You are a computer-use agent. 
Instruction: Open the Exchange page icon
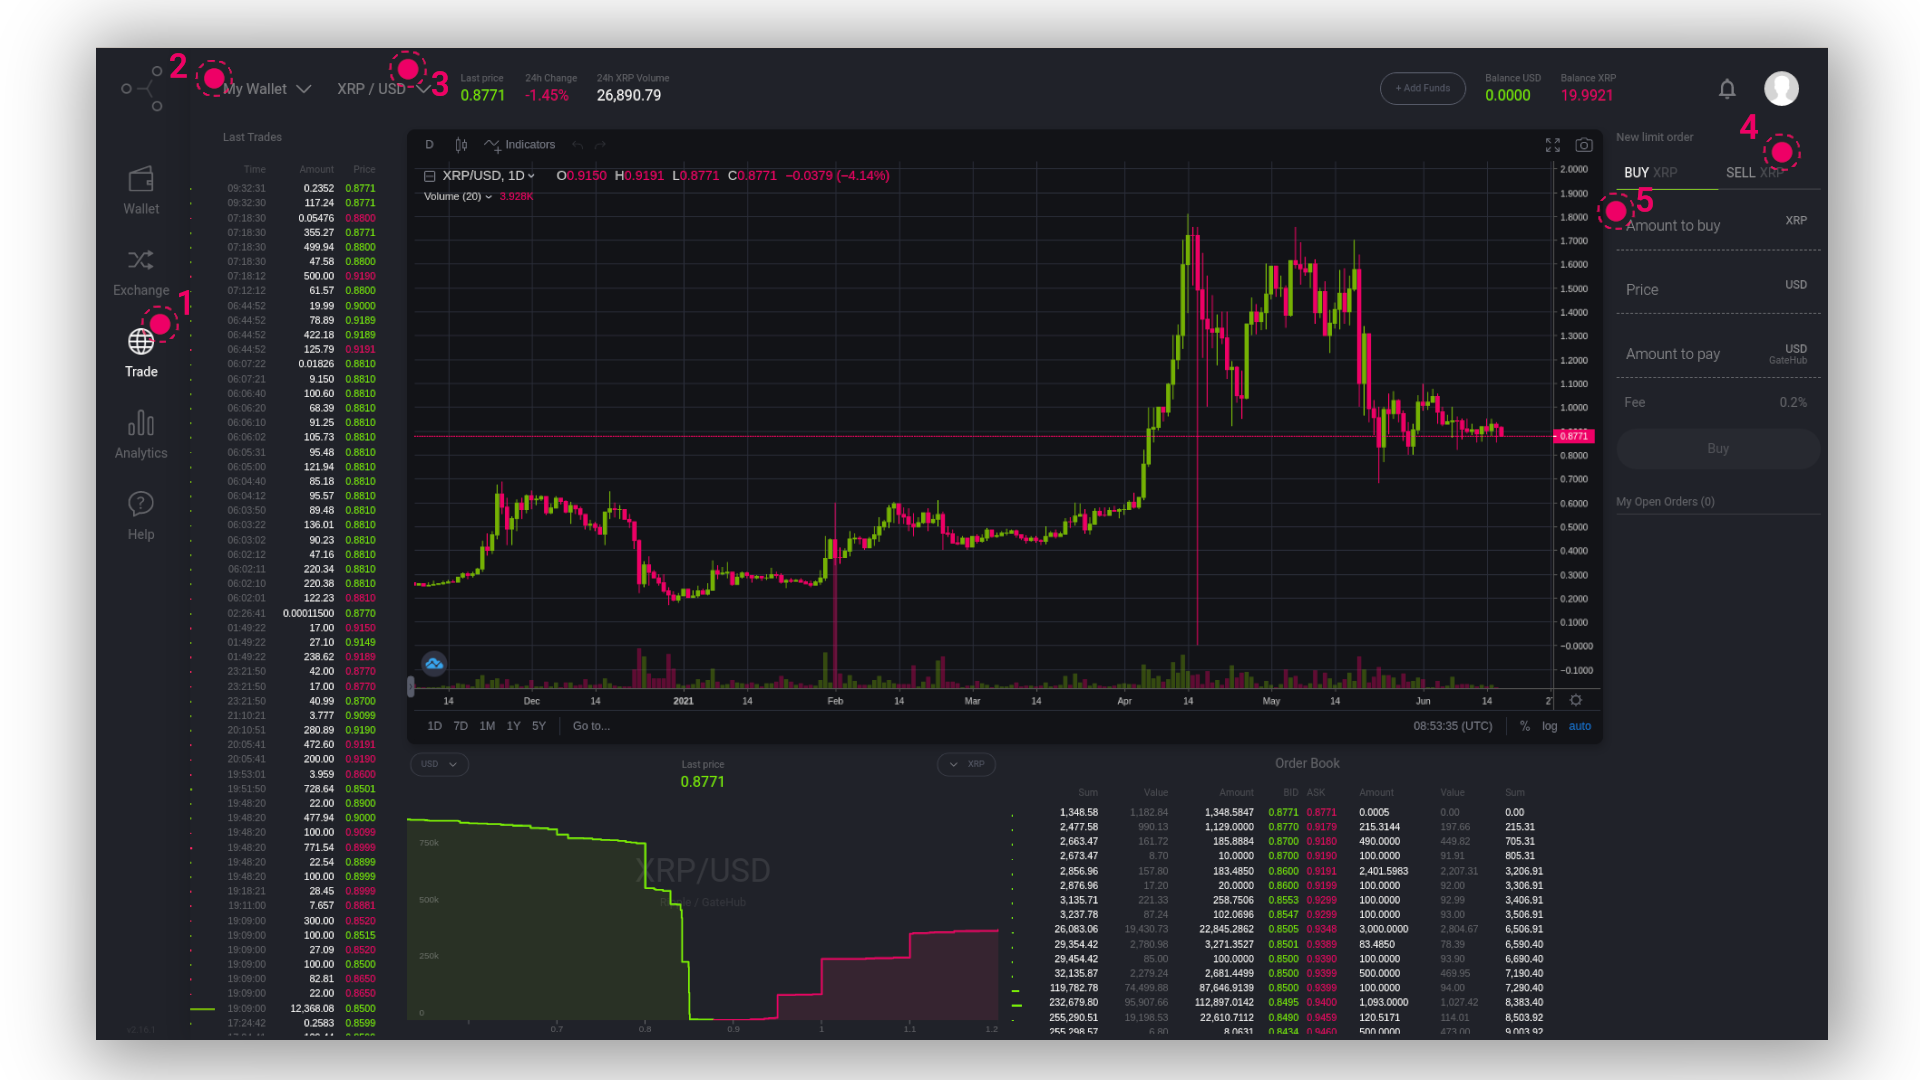(141, 261)
